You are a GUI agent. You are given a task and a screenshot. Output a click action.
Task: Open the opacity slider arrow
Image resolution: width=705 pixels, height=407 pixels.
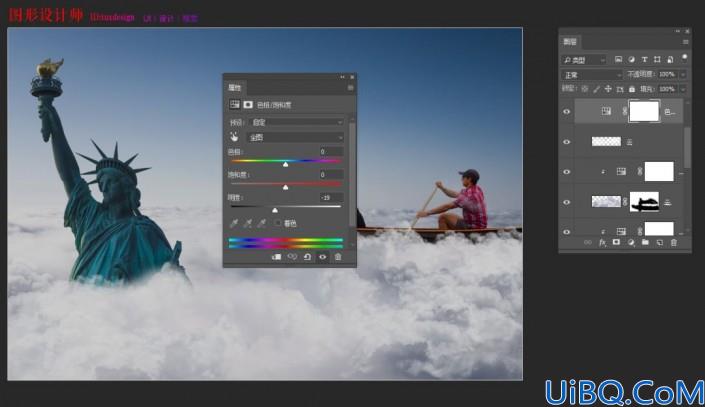pyautogui.click(x=683, y=74)
